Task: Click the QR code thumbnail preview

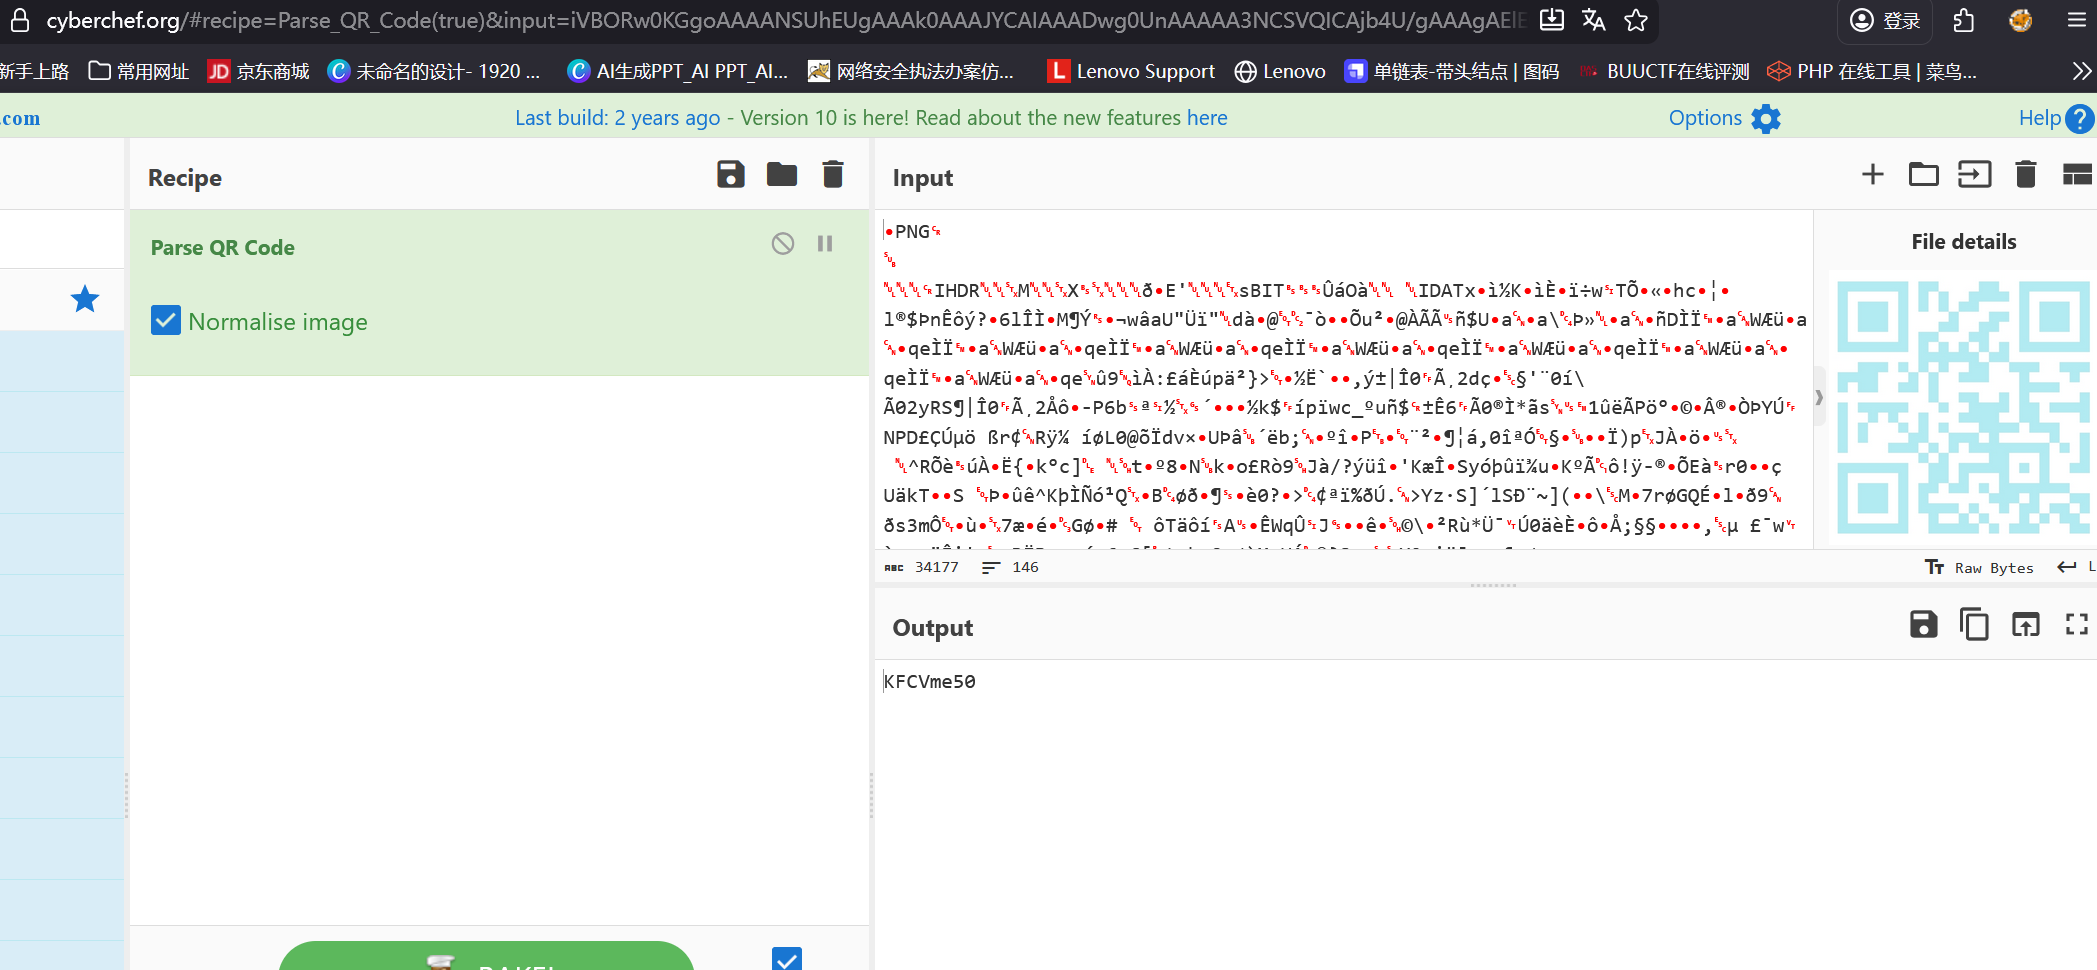Action: 1962,407
